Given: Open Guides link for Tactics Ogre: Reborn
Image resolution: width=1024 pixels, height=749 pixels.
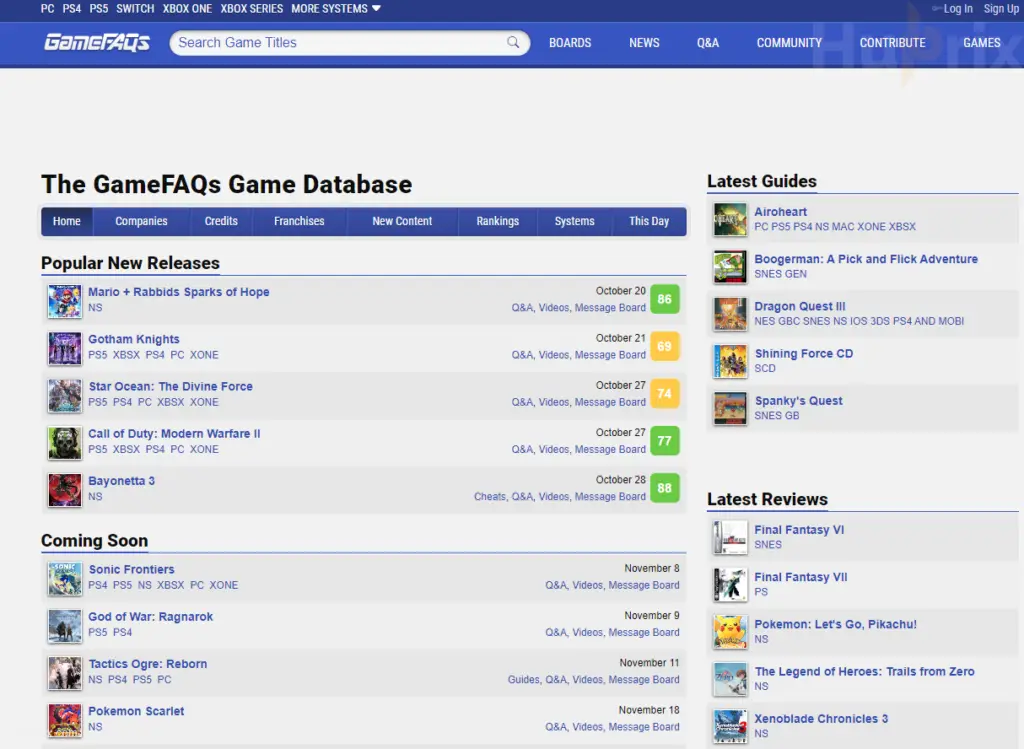Looking at the screenshot, I should pos(524,679).
